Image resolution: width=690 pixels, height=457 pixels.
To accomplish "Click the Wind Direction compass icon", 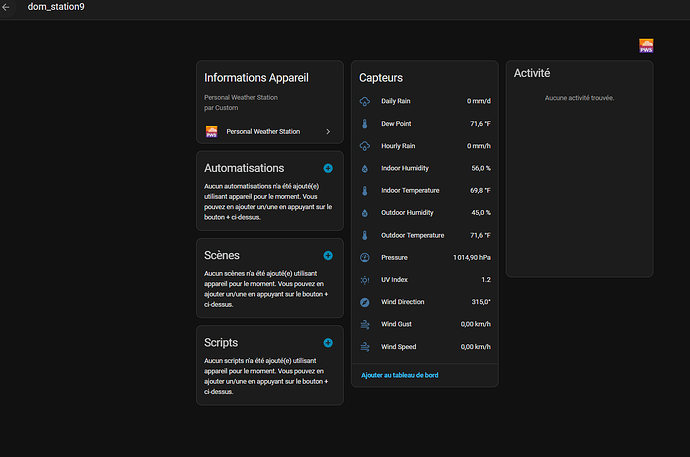I will tap(365, 302).
